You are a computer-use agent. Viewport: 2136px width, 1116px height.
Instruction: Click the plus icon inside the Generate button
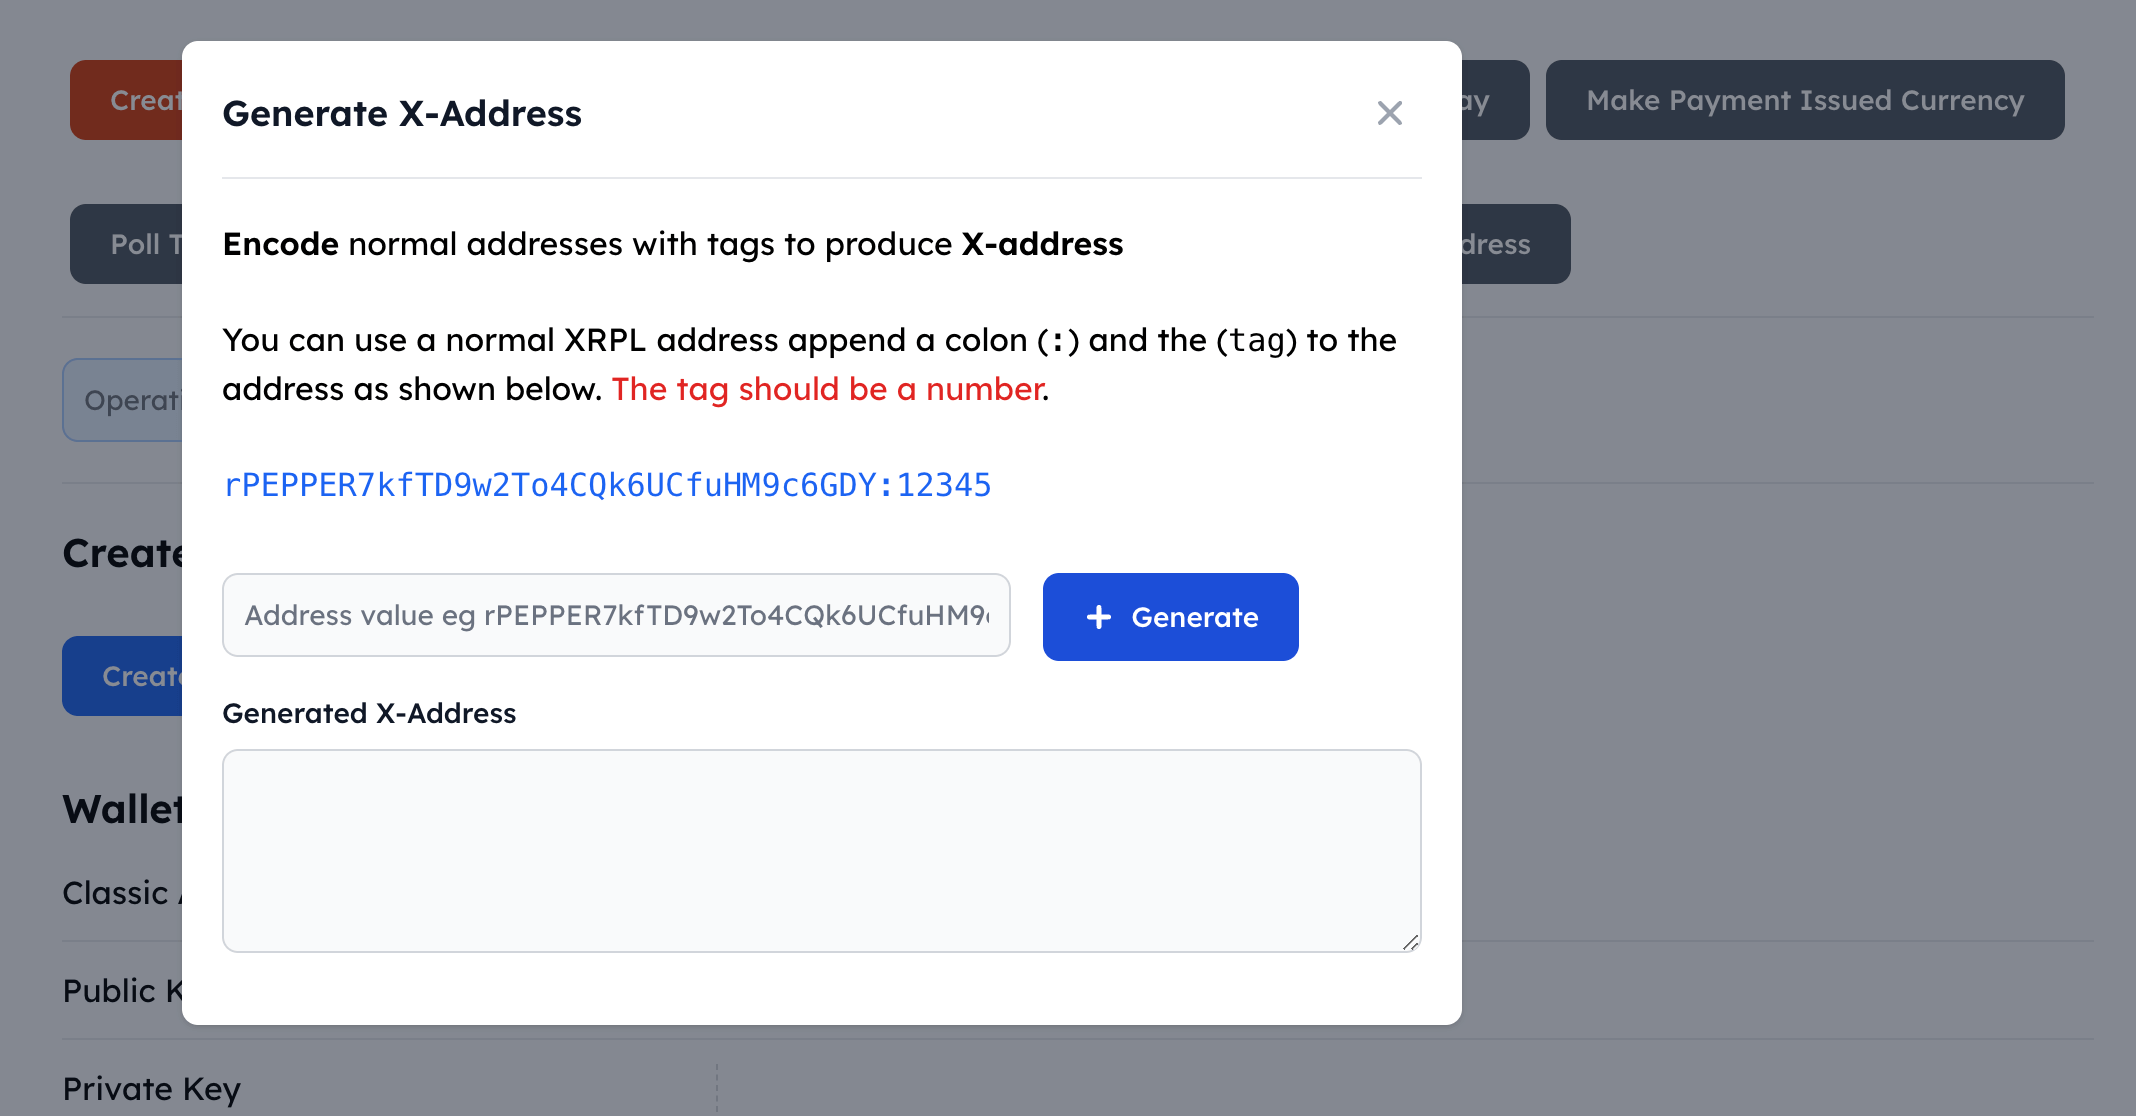(1098, 617)
